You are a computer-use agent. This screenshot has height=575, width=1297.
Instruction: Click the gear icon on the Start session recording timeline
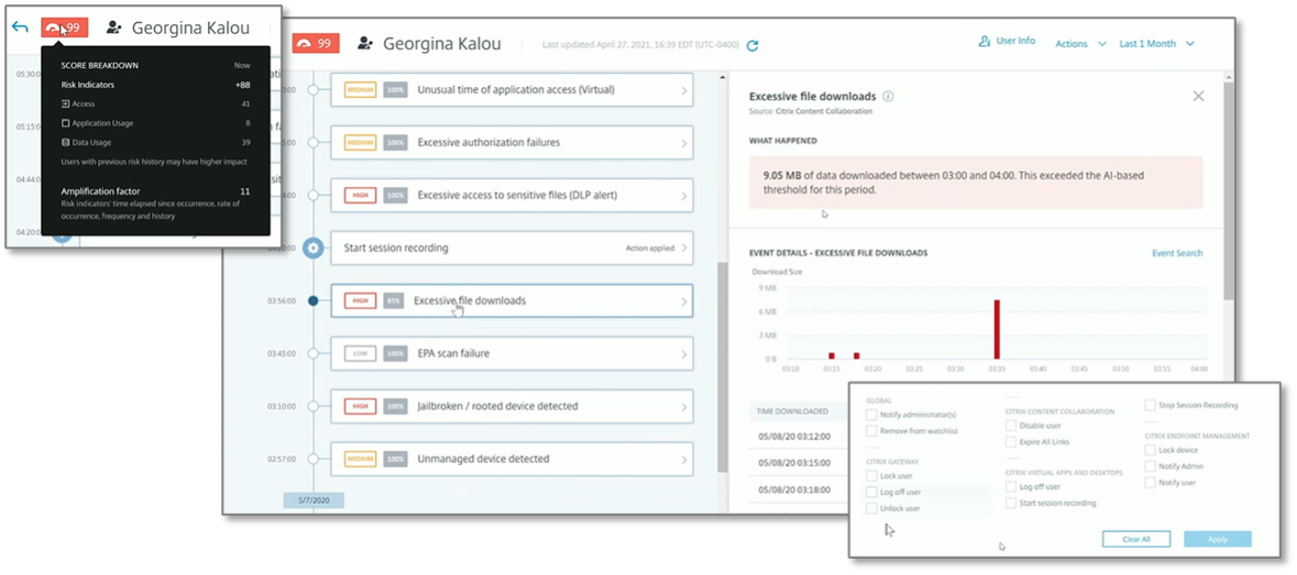click(313, 248)
